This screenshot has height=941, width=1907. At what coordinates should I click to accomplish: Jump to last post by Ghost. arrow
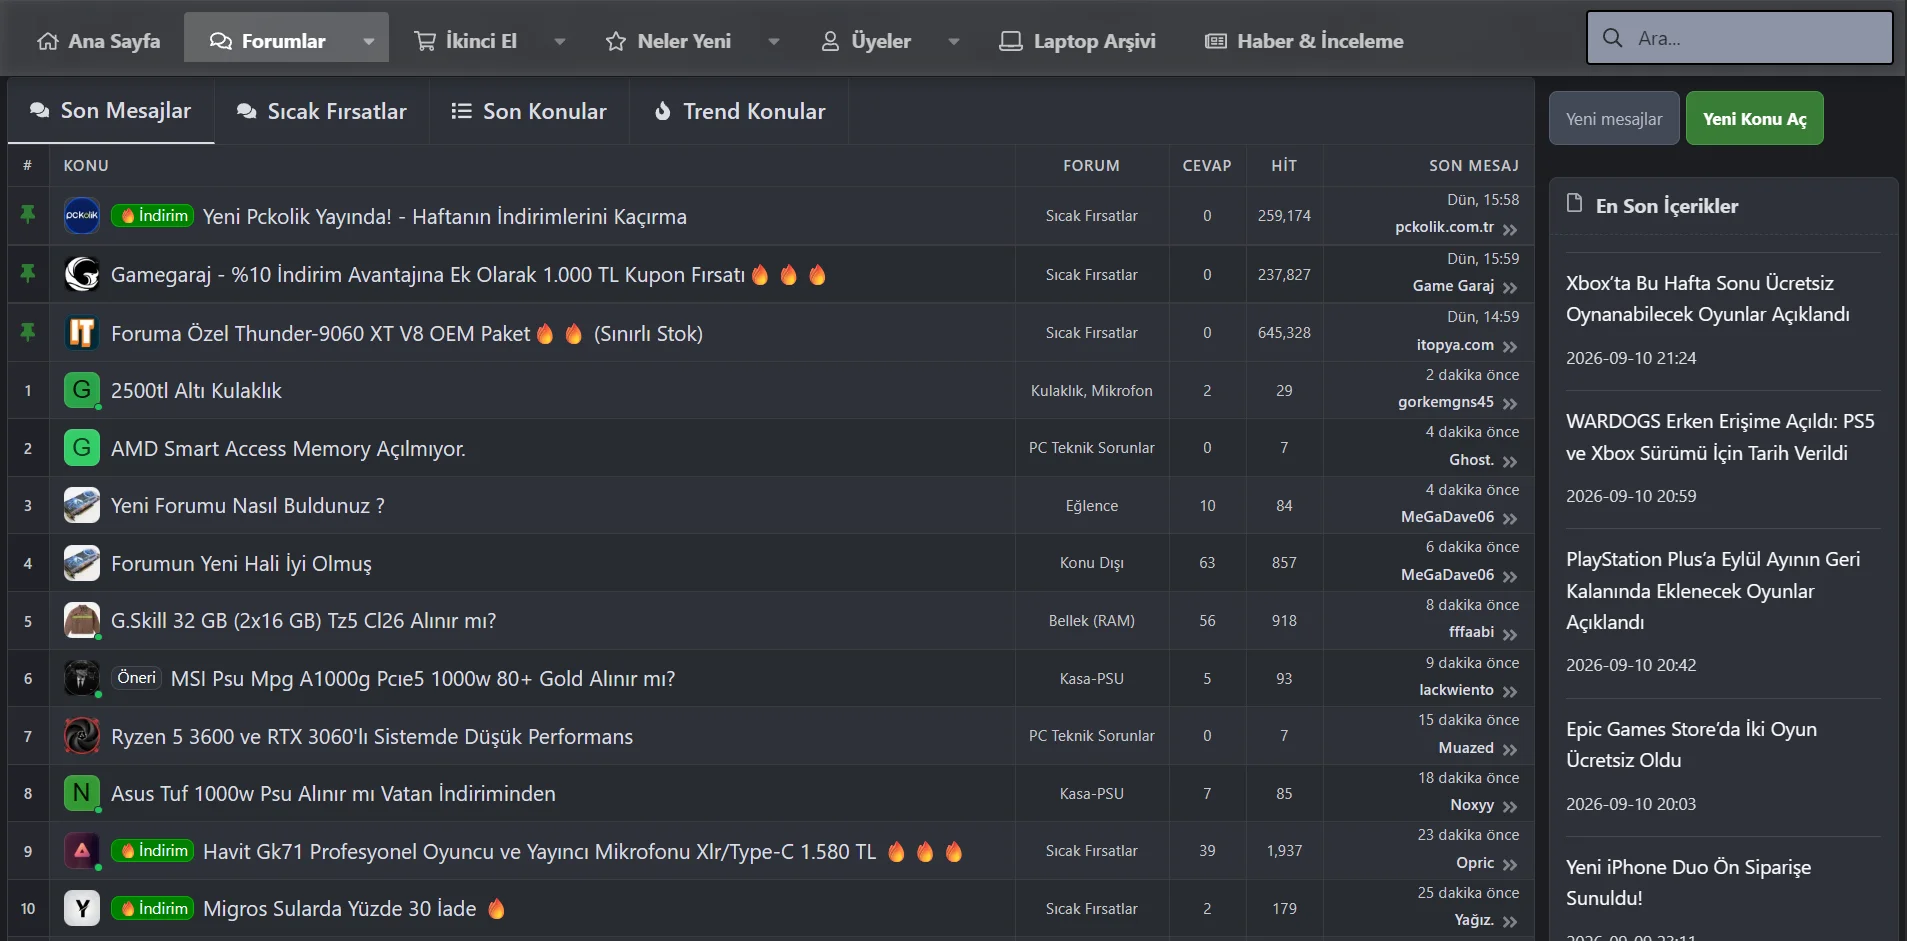1510,462
